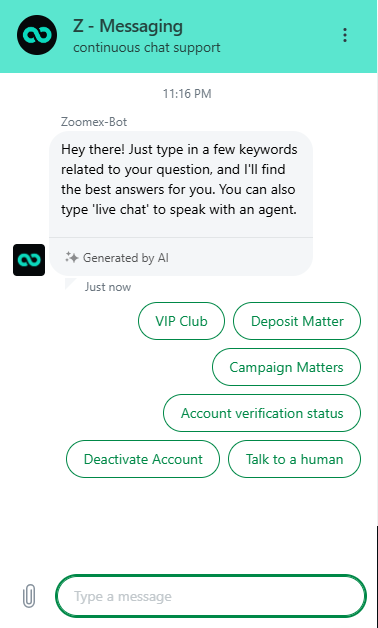
Task: Pick the Campaign Matters option
Action: point(286,367)
